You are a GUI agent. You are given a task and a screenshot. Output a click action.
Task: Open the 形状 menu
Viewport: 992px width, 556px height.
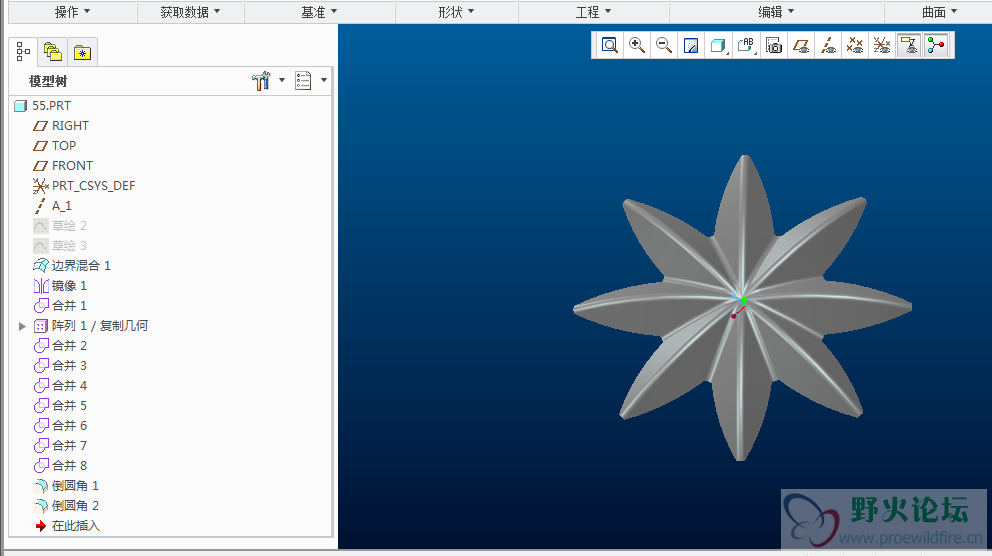[456, 11]
